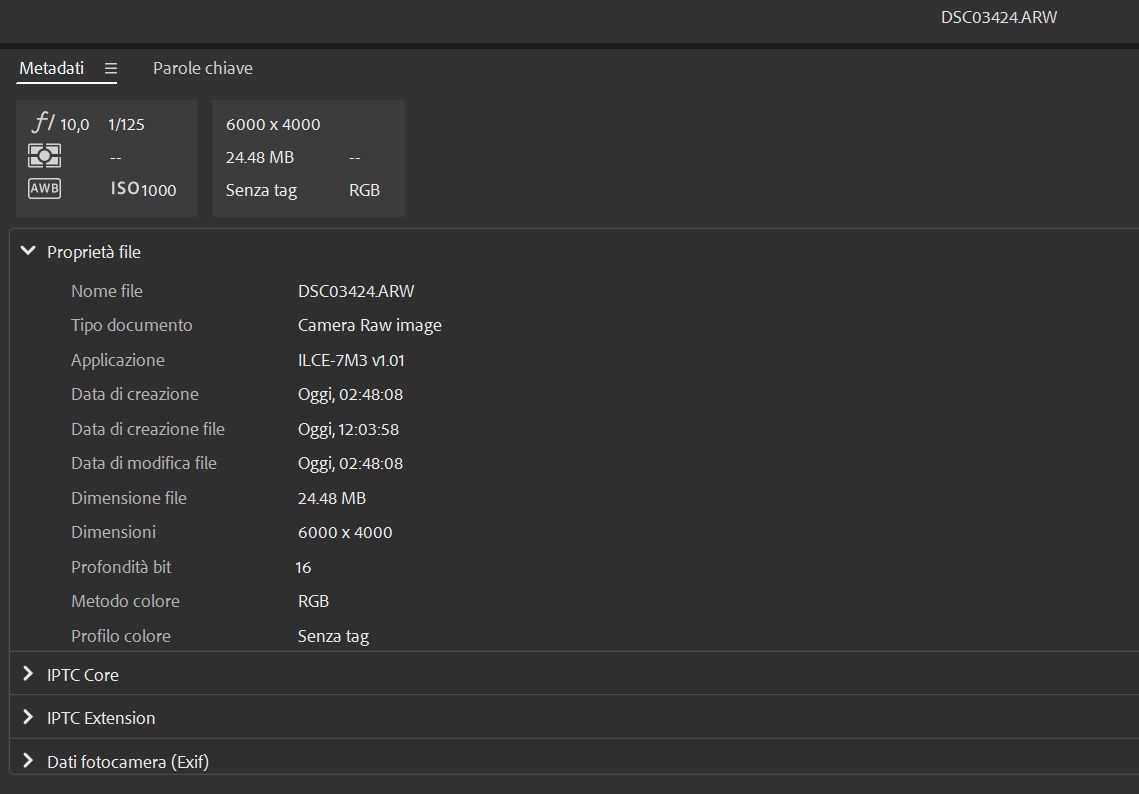Click the DSC03424.ARW title at top

tap(998, 17)
